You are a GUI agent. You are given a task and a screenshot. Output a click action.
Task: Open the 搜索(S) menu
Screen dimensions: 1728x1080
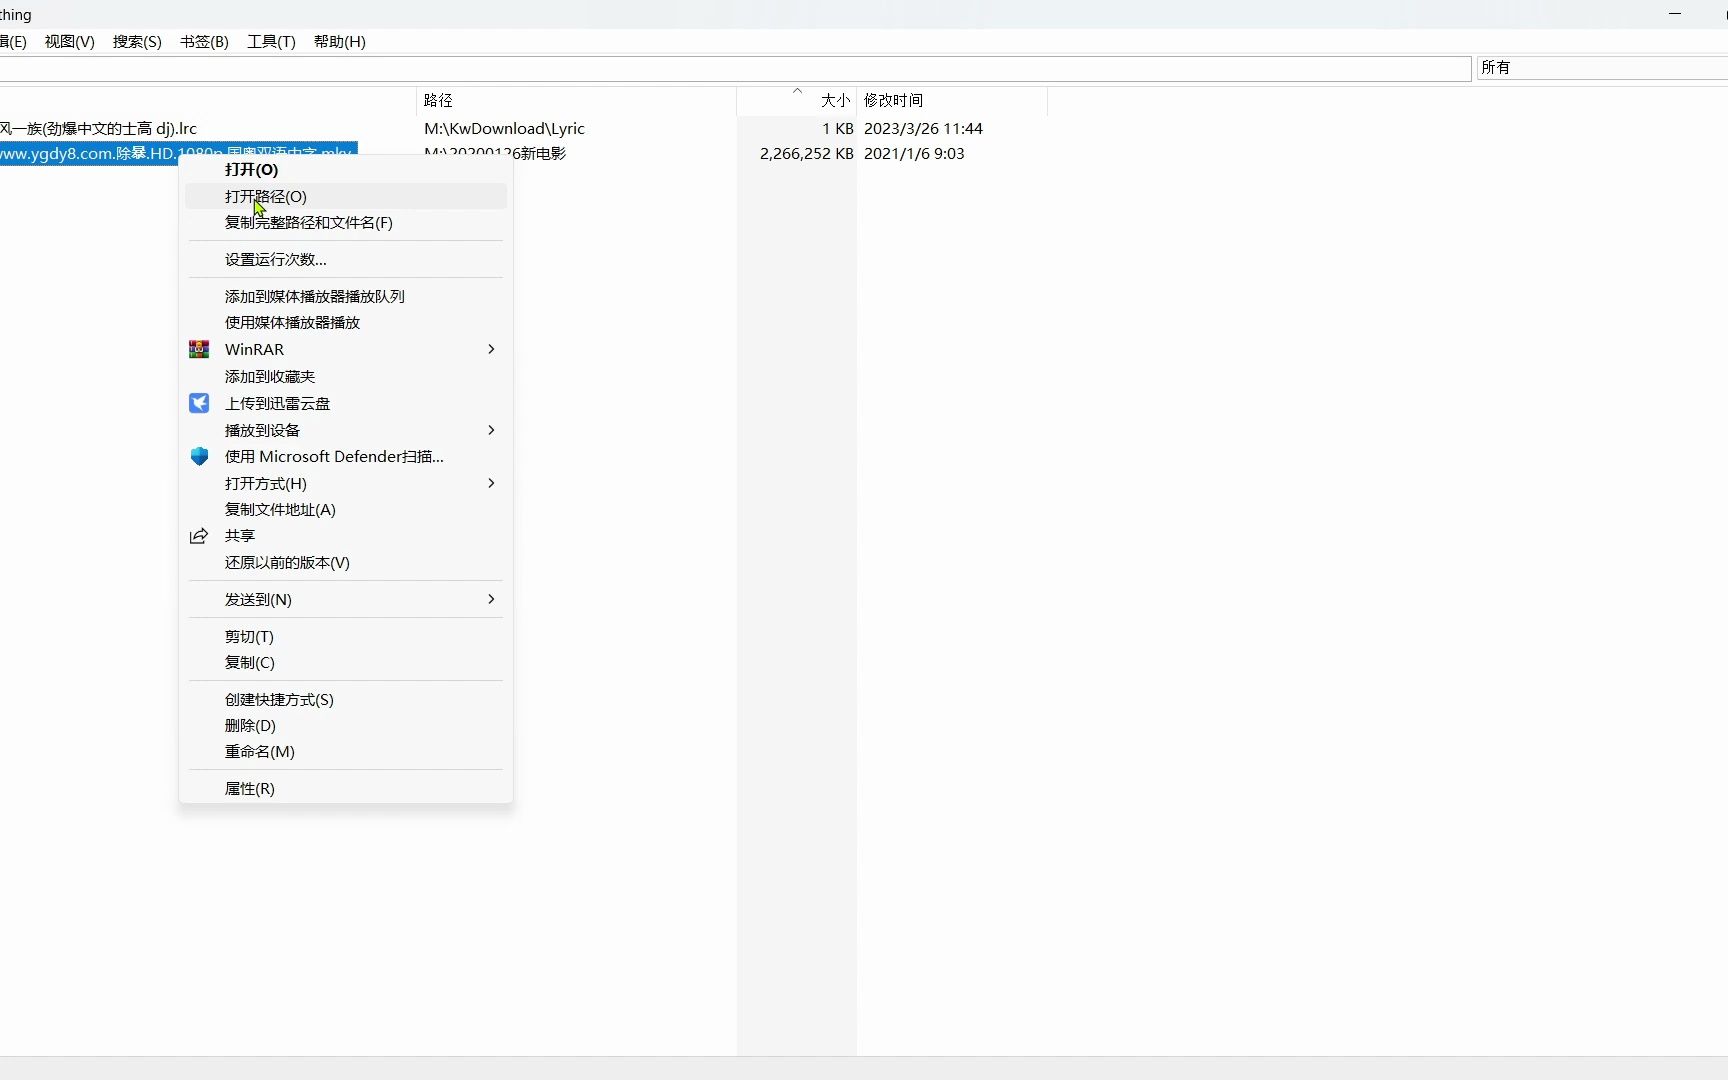pyautogui.click(x=137, y=41)
